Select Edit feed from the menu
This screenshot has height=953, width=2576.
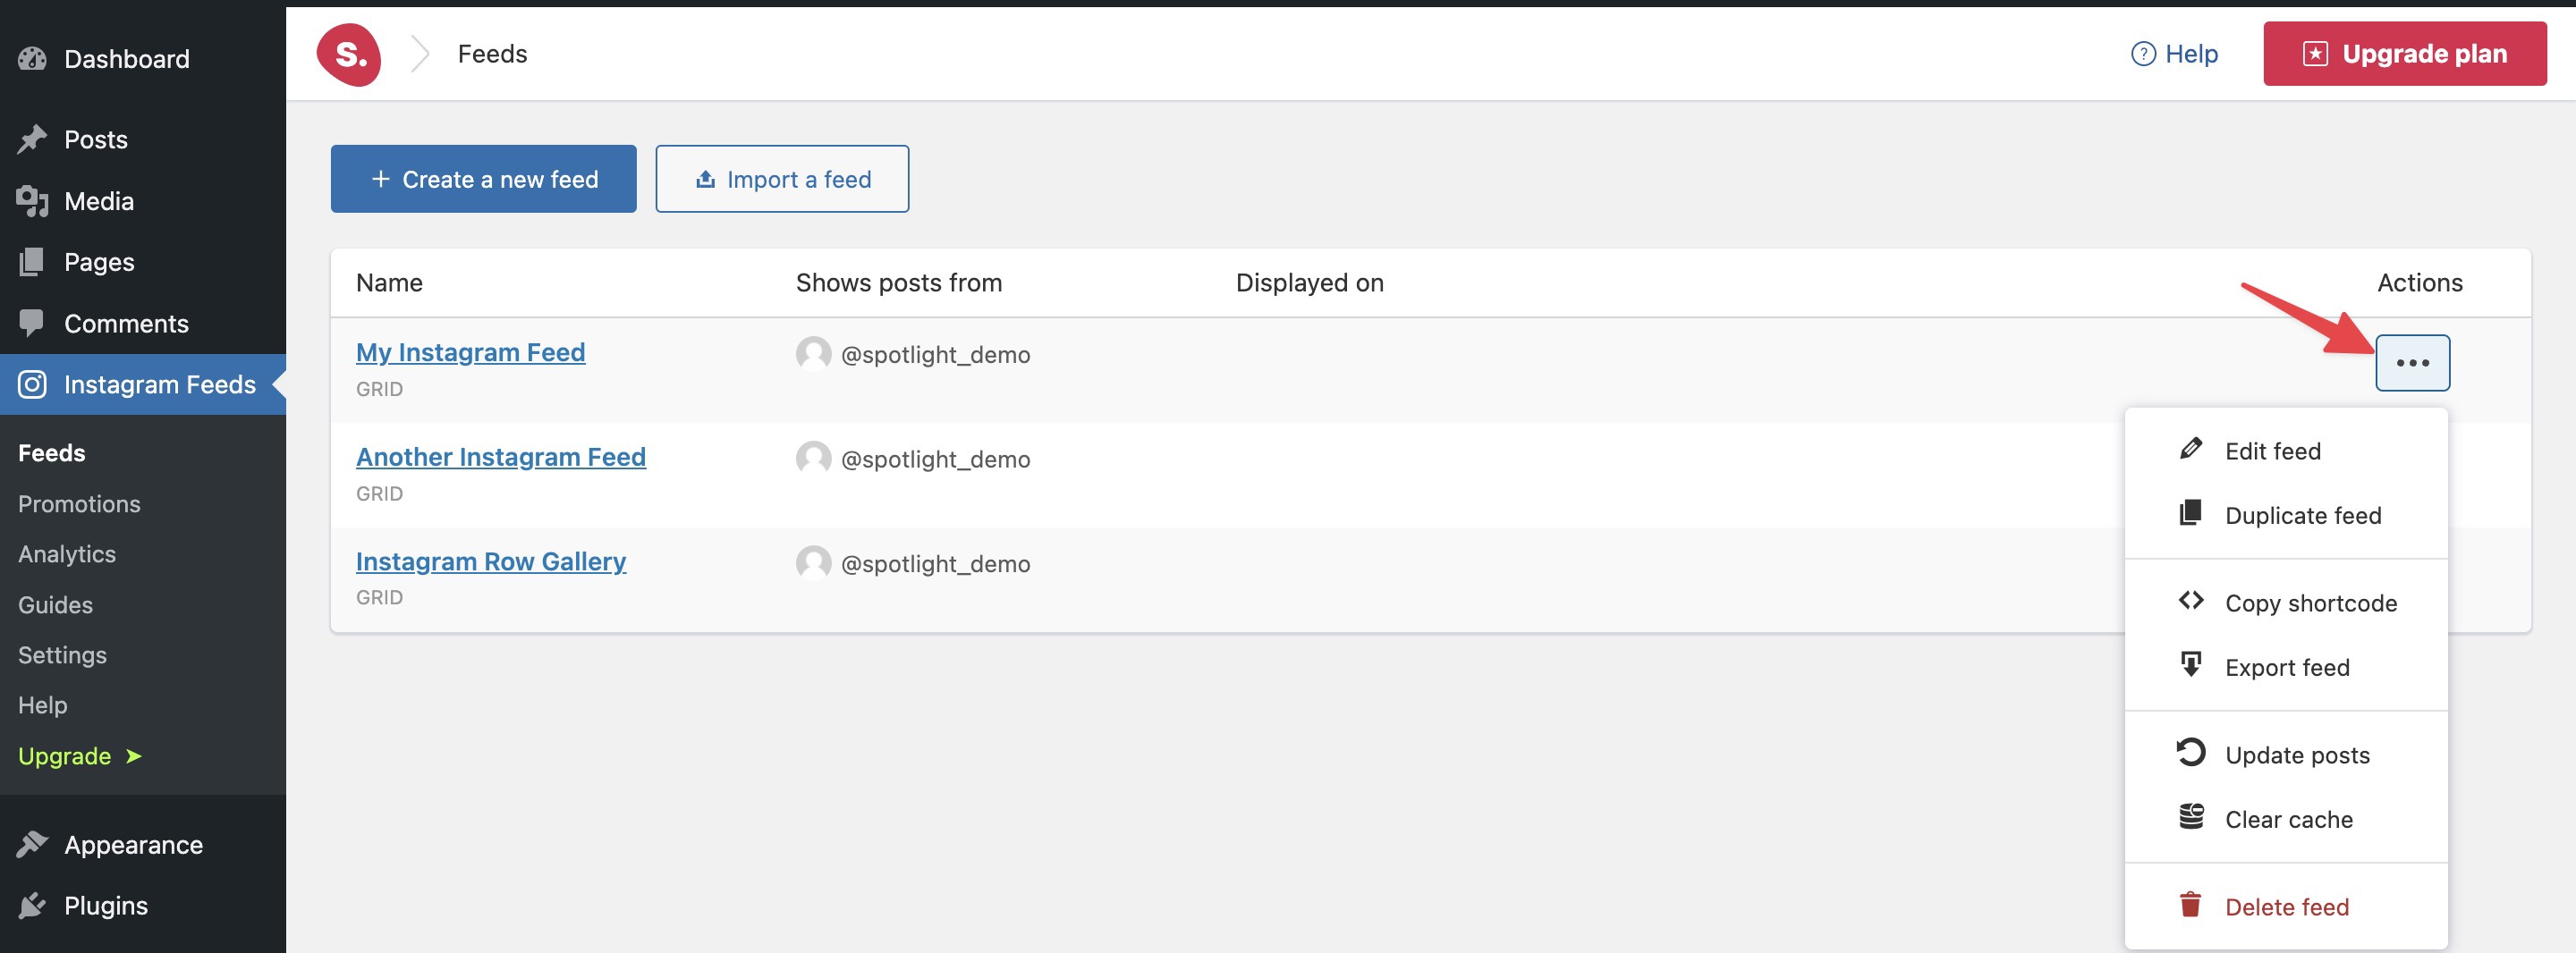pos(2285,451)
